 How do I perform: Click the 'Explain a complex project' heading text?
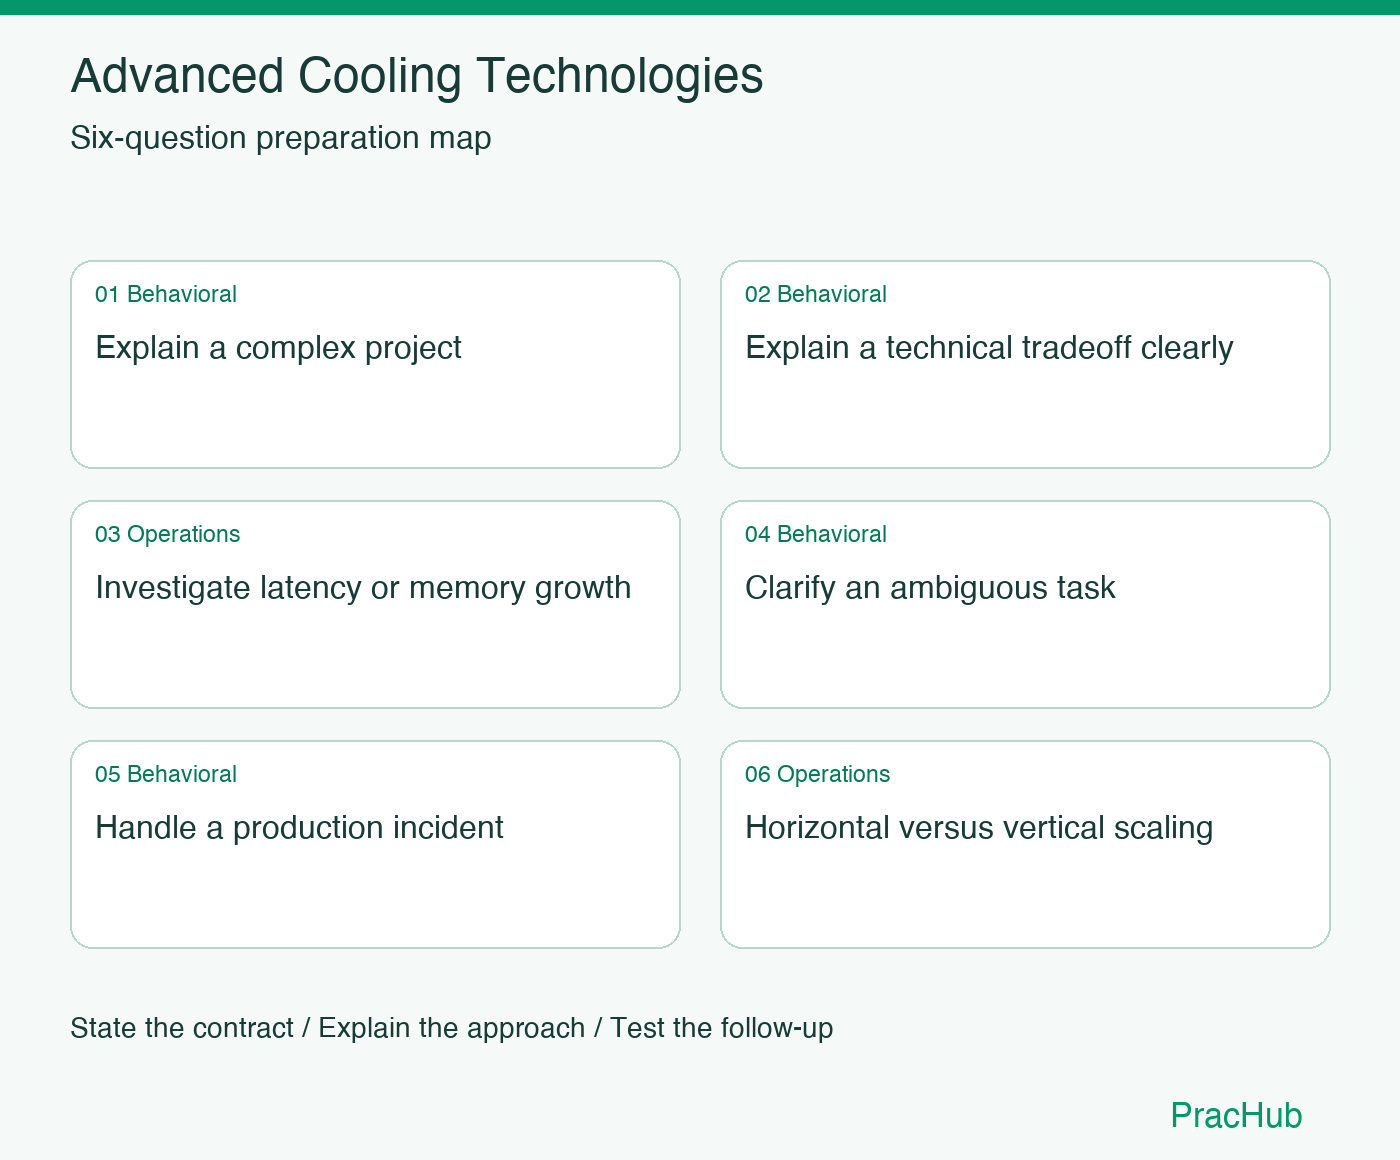pos(278,348)
